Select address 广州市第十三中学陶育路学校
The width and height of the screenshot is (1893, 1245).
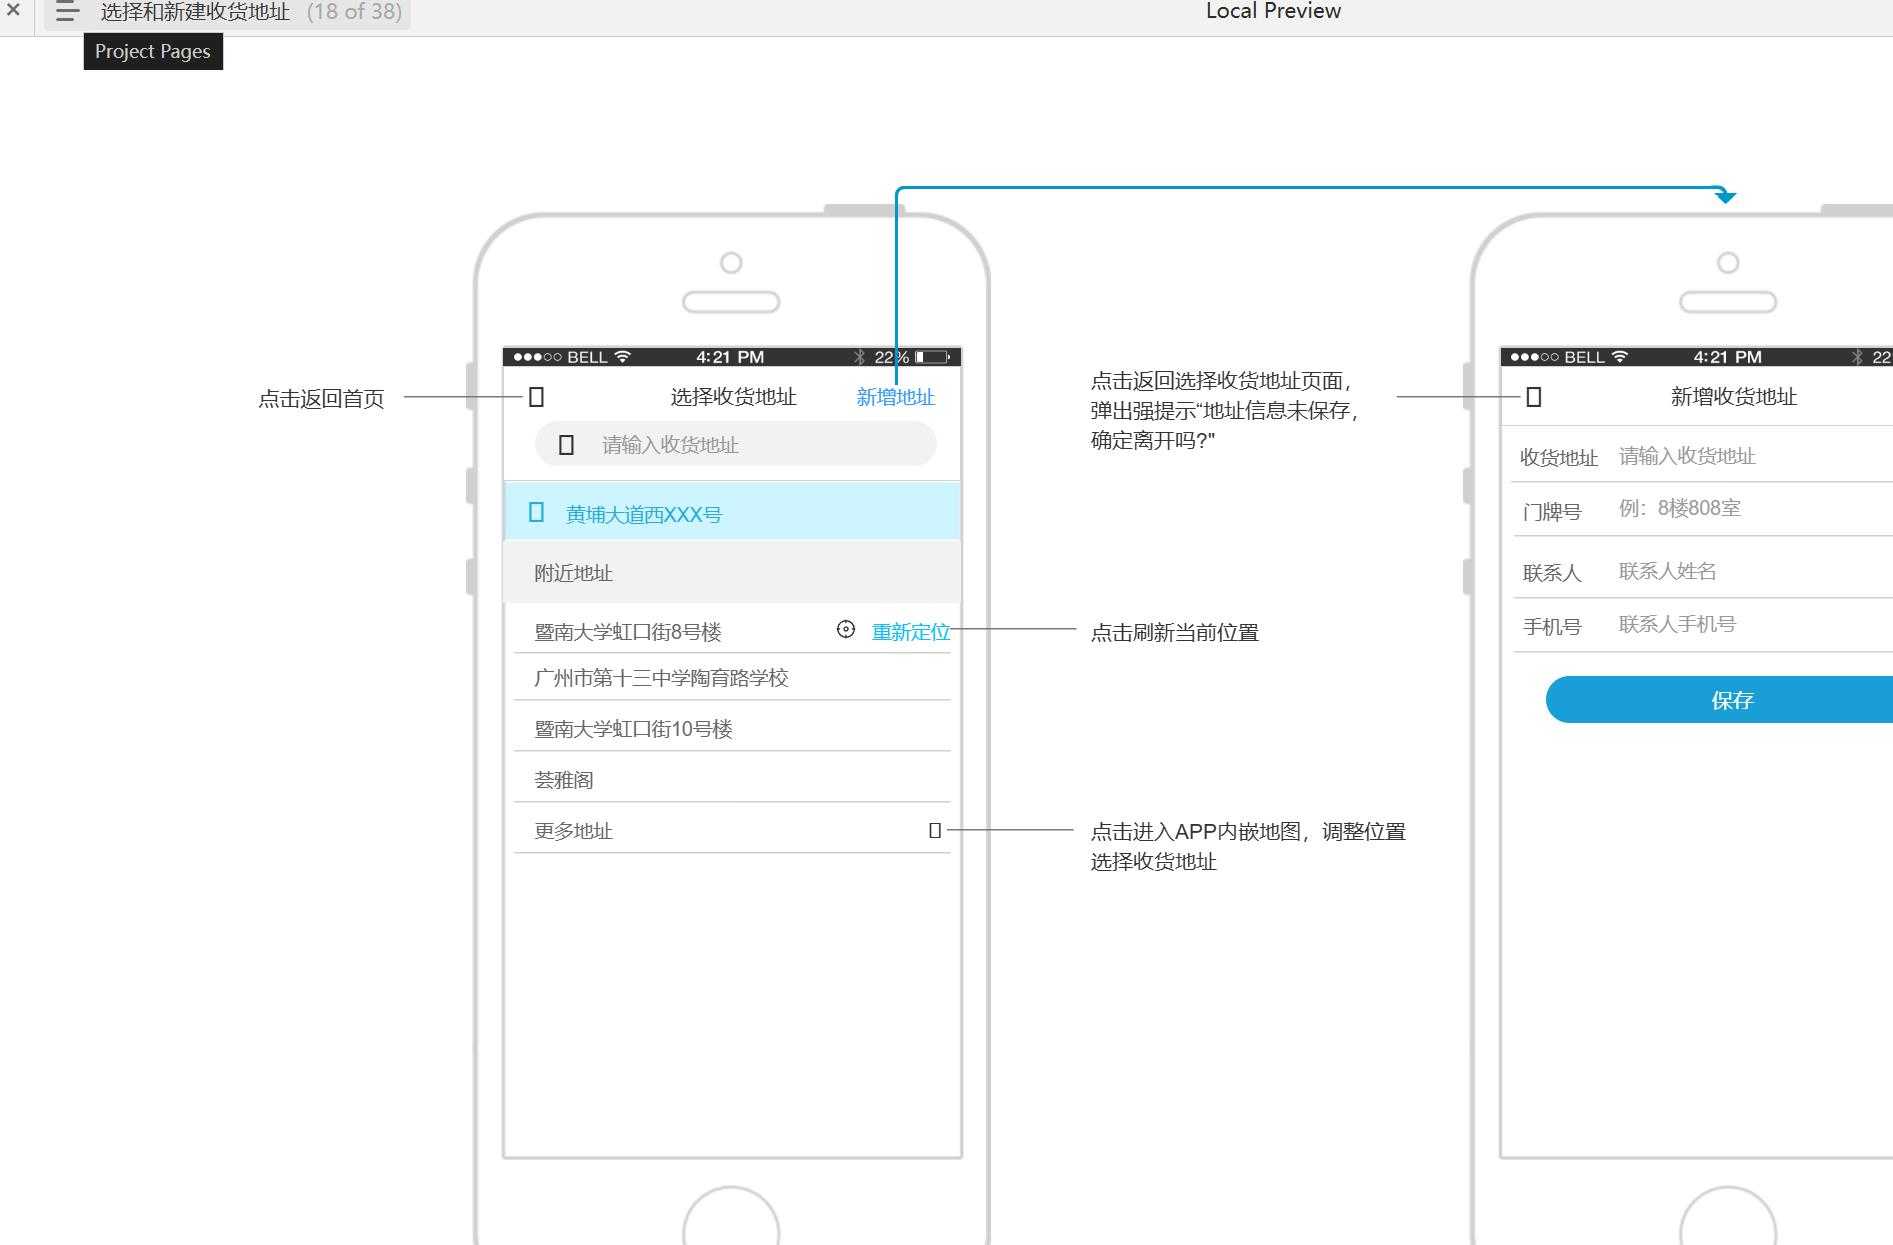[x=661, y=678]
